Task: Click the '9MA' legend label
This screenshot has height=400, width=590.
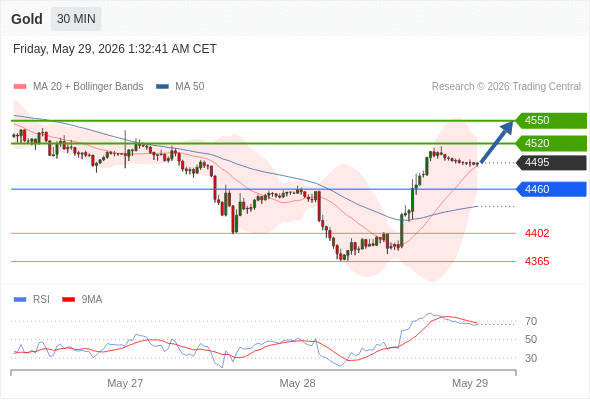Action: point(92,300)
